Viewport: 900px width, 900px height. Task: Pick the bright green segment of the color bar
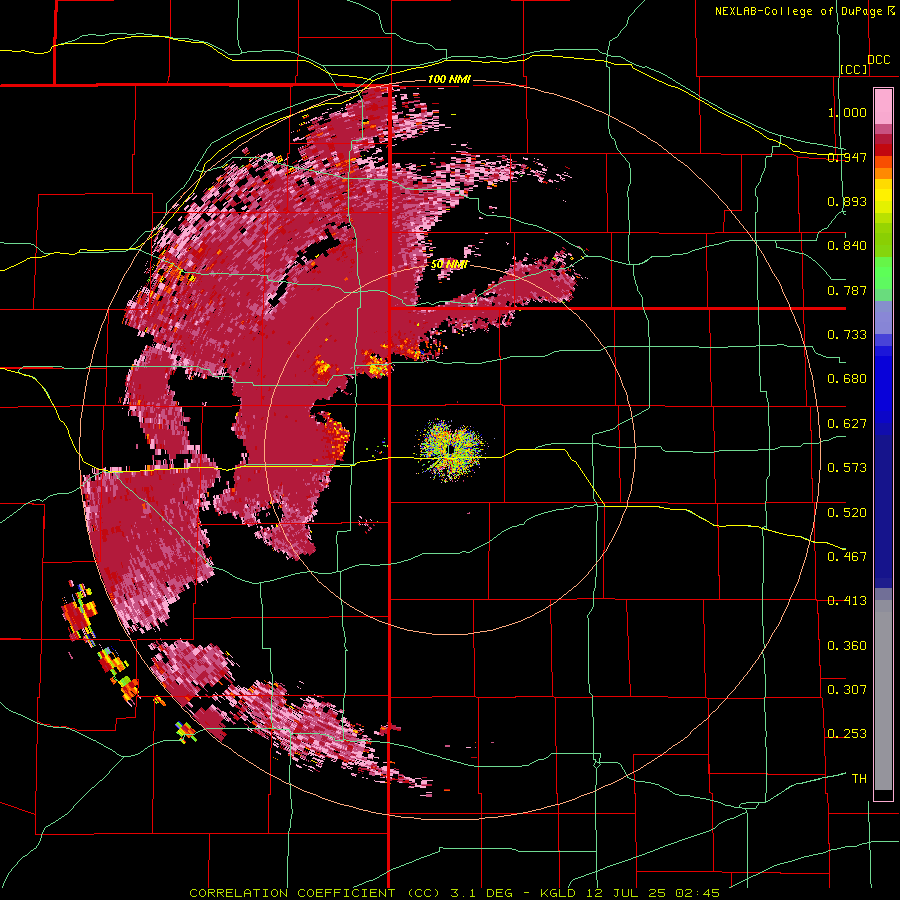click(883, 272)
